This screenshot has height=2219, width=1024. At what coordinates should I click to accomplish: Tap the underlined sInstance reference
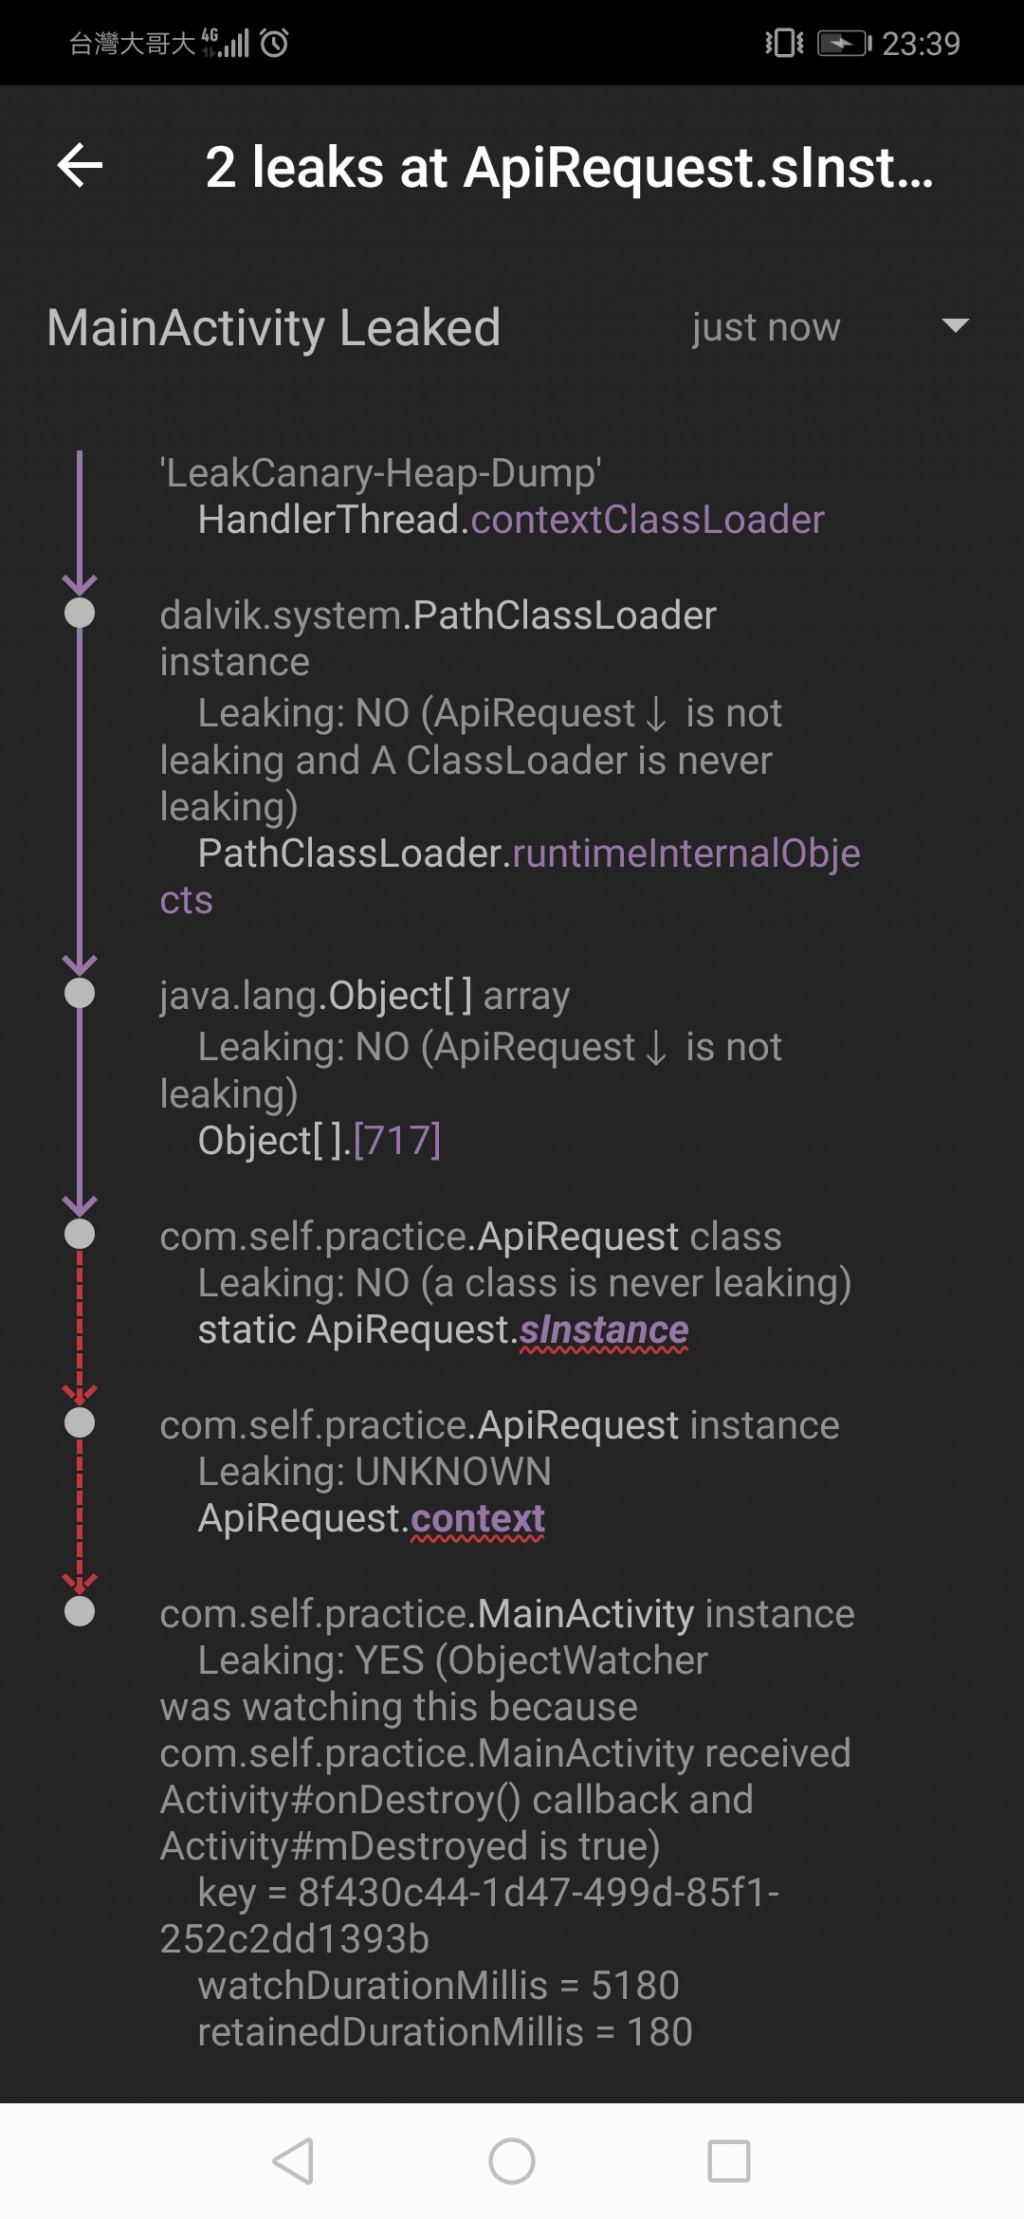tap(604, 1331)
